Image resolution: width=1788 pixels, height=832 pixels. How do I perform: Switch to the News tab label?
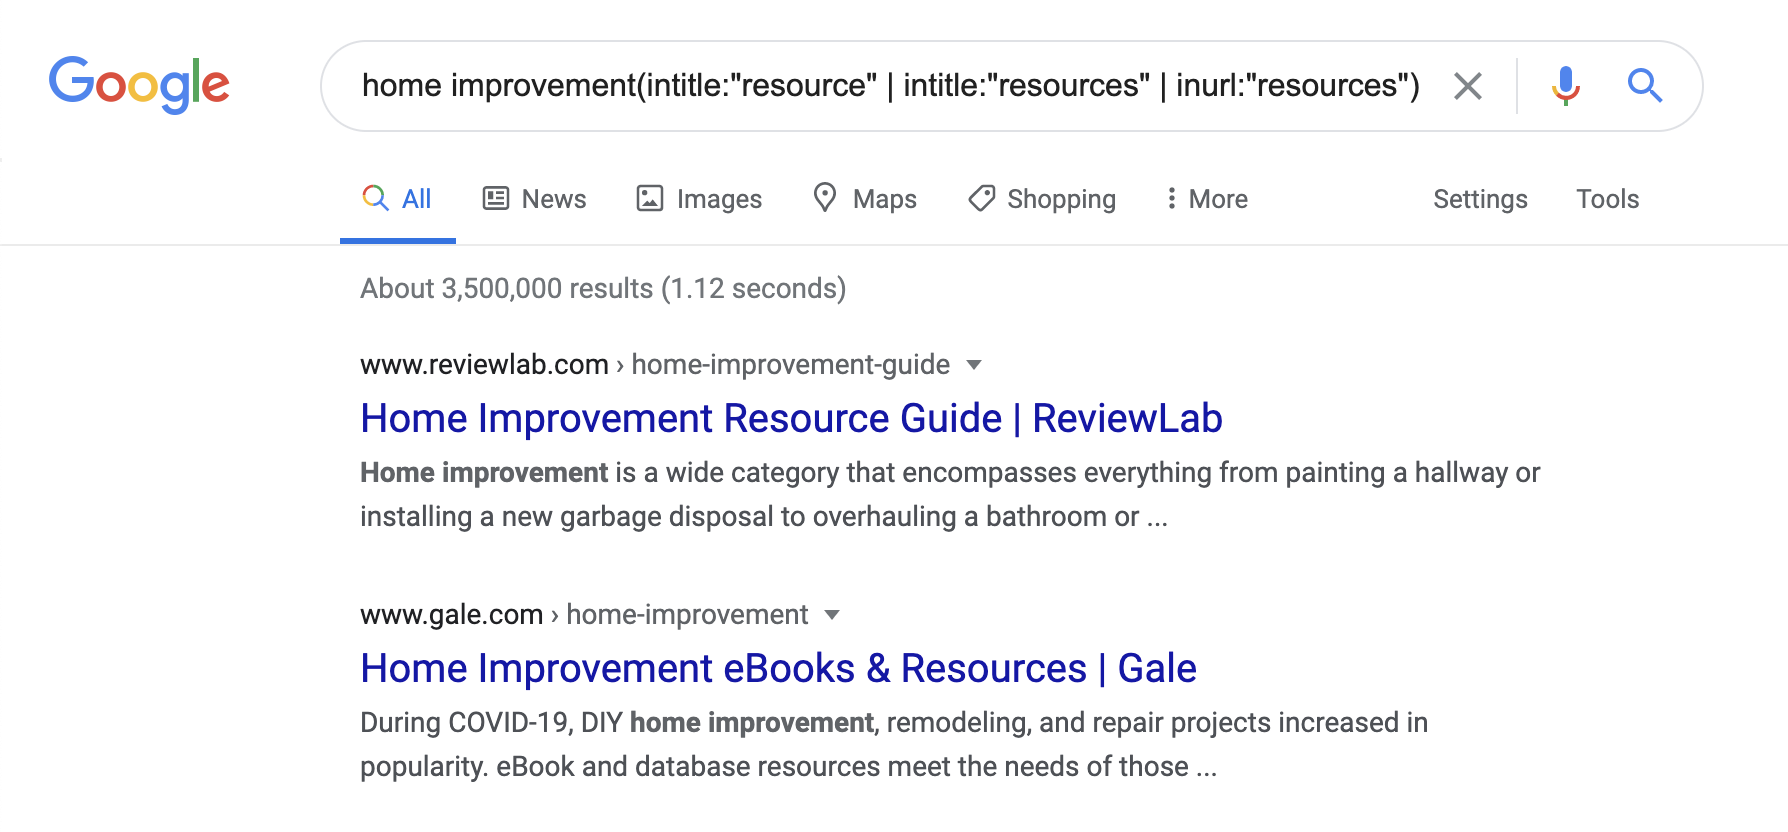tap(554, 199)
